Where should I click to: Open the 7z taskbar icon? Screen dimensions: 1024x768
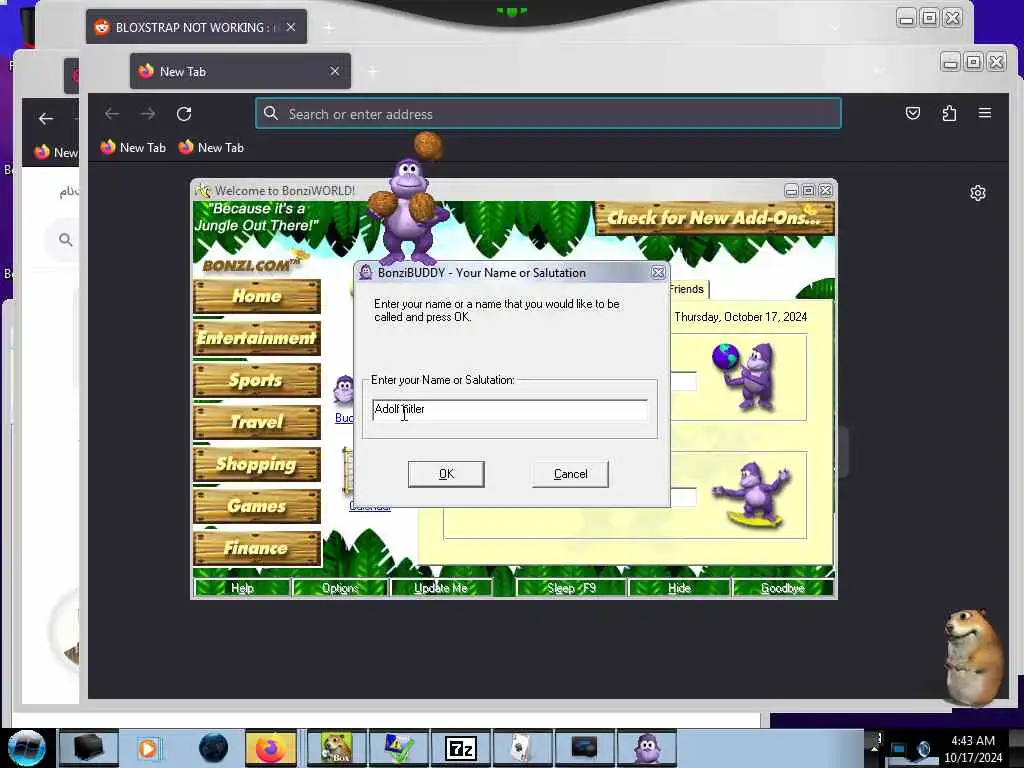pyautogui.click(x=460, y=748)
